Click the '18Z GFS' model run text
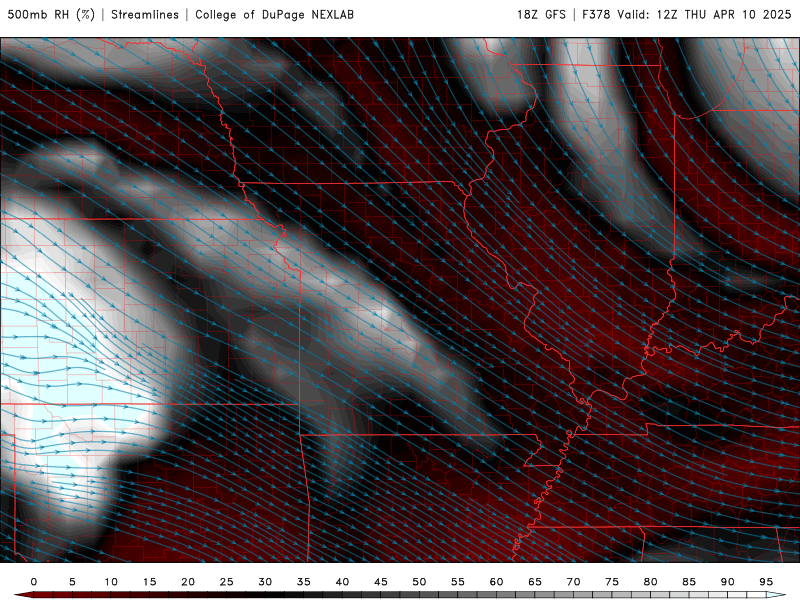The width and height of the screenshot is (800, 600). (541, 15)
